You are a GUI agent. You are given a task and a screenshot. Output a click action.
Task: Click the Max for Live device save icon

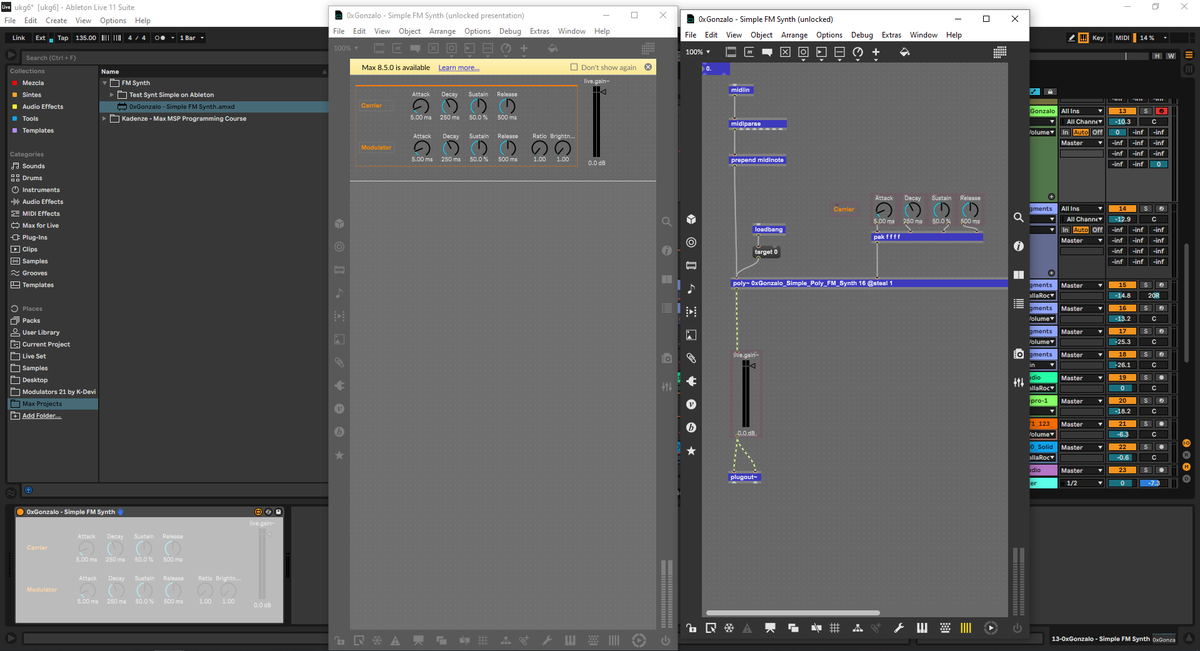pos(279,512)
